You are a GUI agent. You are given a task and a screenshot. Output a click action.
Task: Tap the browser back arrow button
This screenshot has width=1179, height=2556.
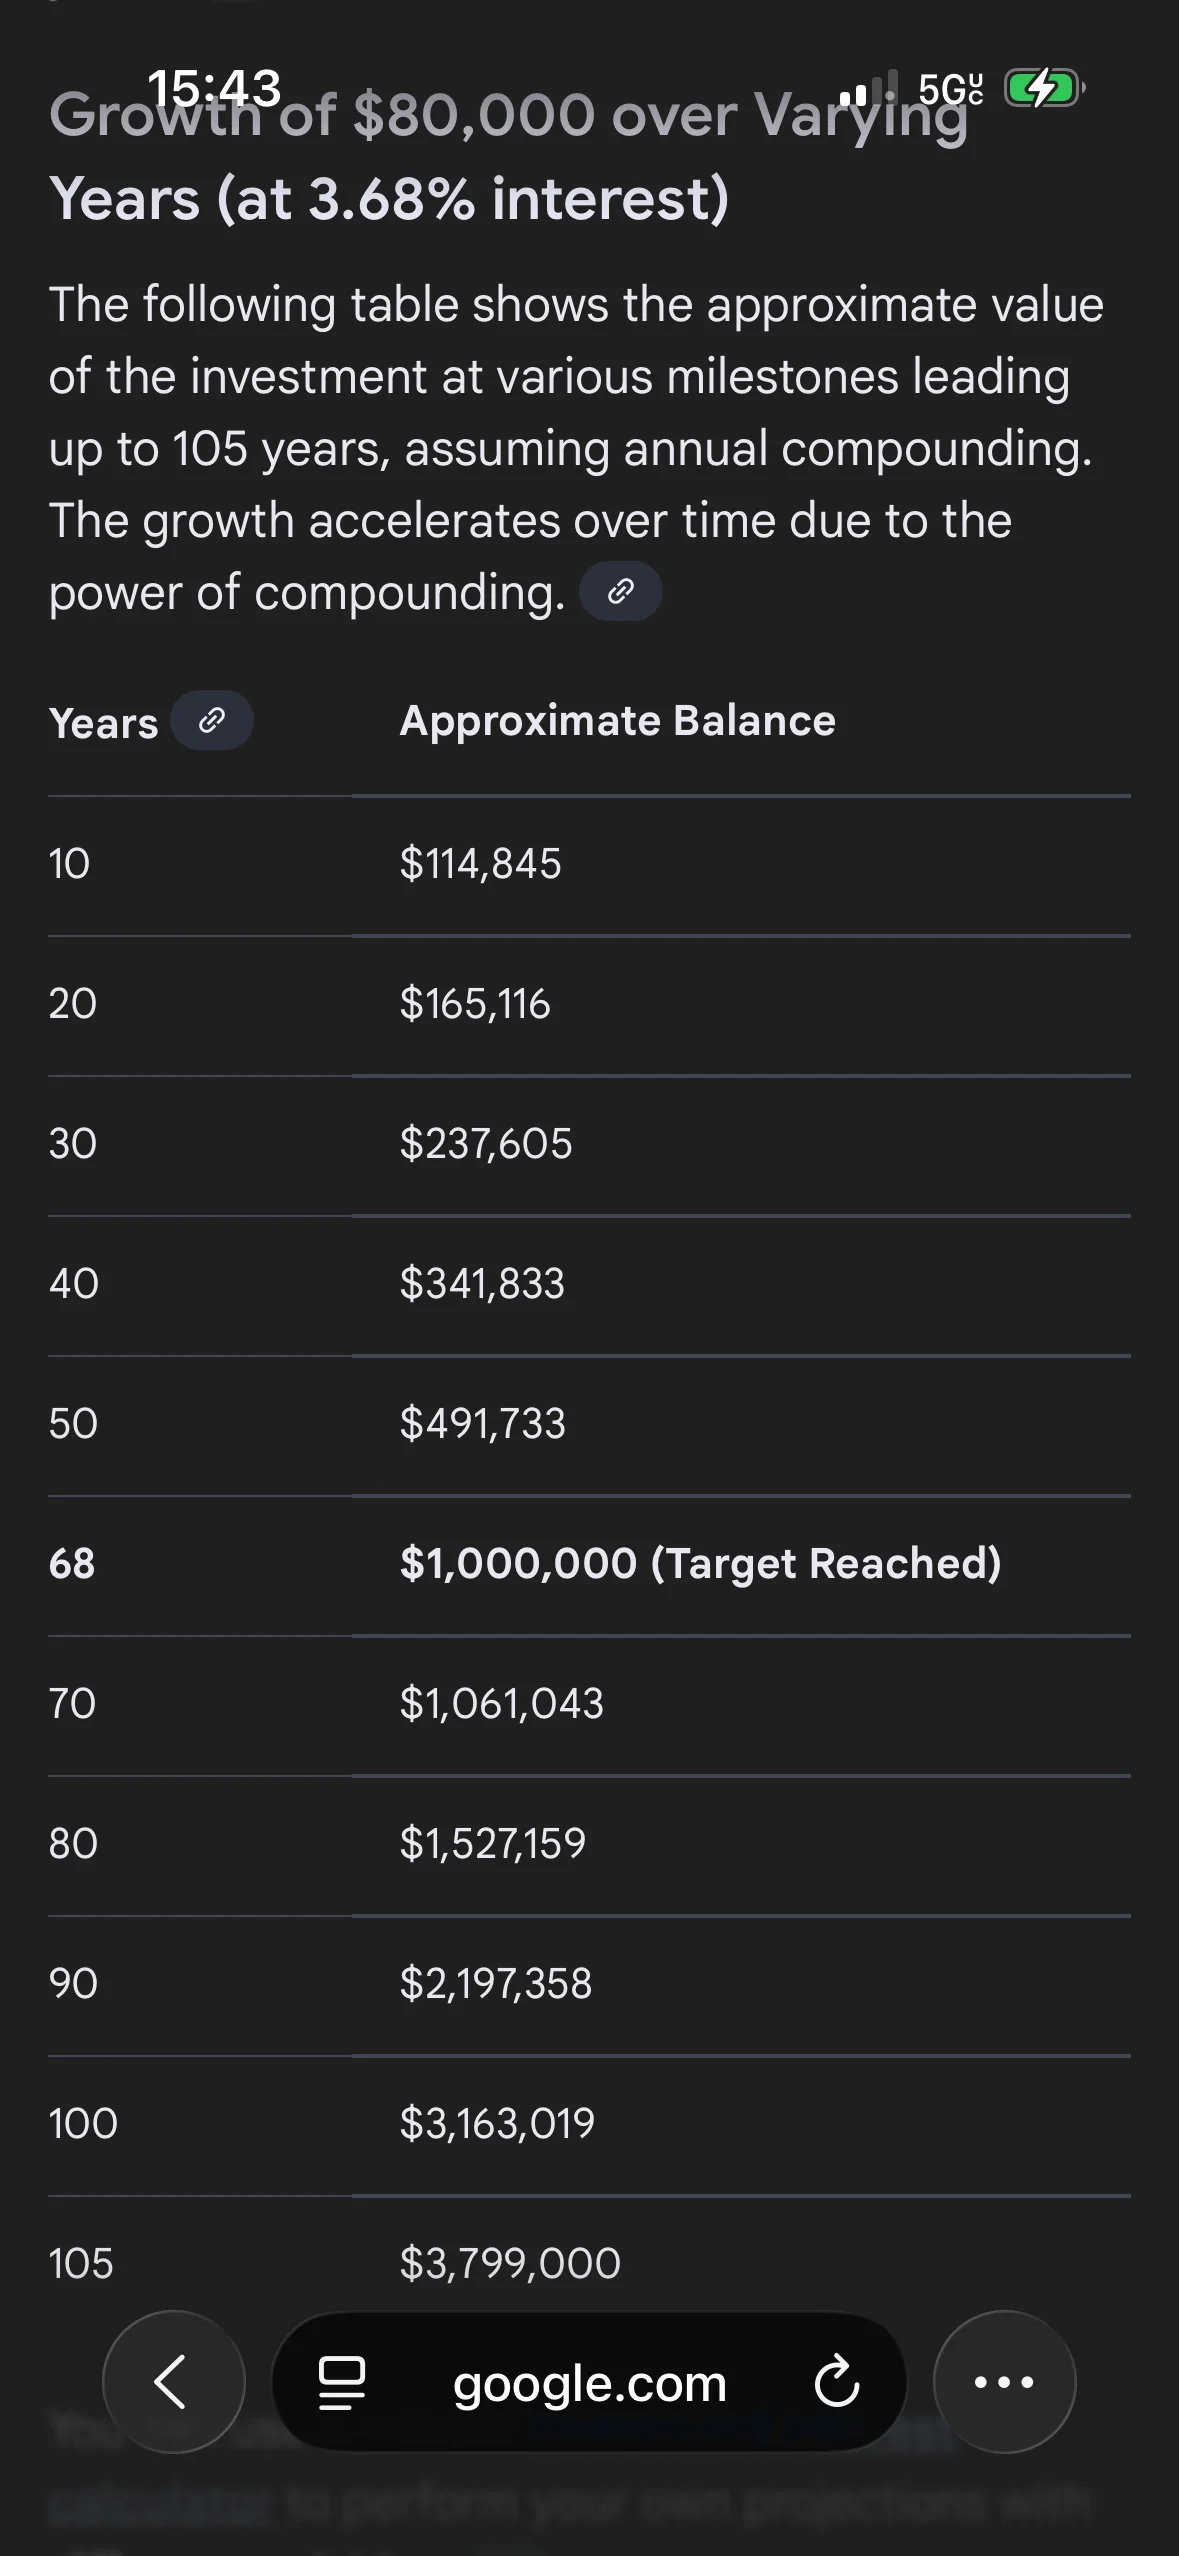pyautogui.click(x=174, y=2382)
